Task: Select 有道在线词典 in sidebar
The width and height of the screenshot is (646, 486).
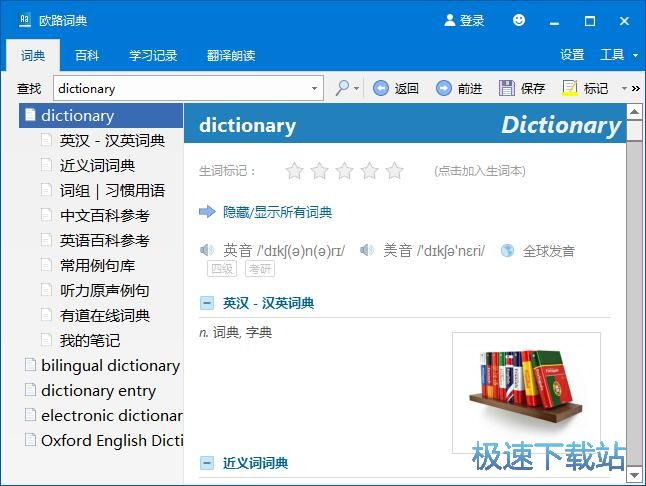Action: [x=105, y=315]
